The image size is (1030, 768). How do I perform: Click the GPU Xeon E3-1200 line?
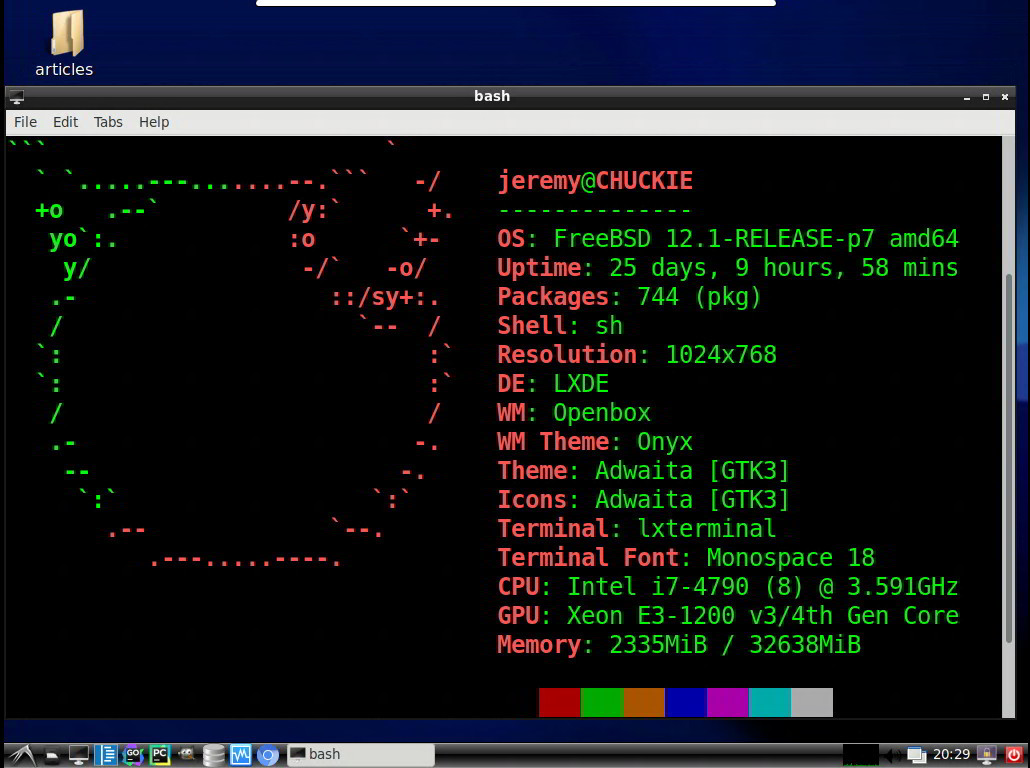point(728,616)
